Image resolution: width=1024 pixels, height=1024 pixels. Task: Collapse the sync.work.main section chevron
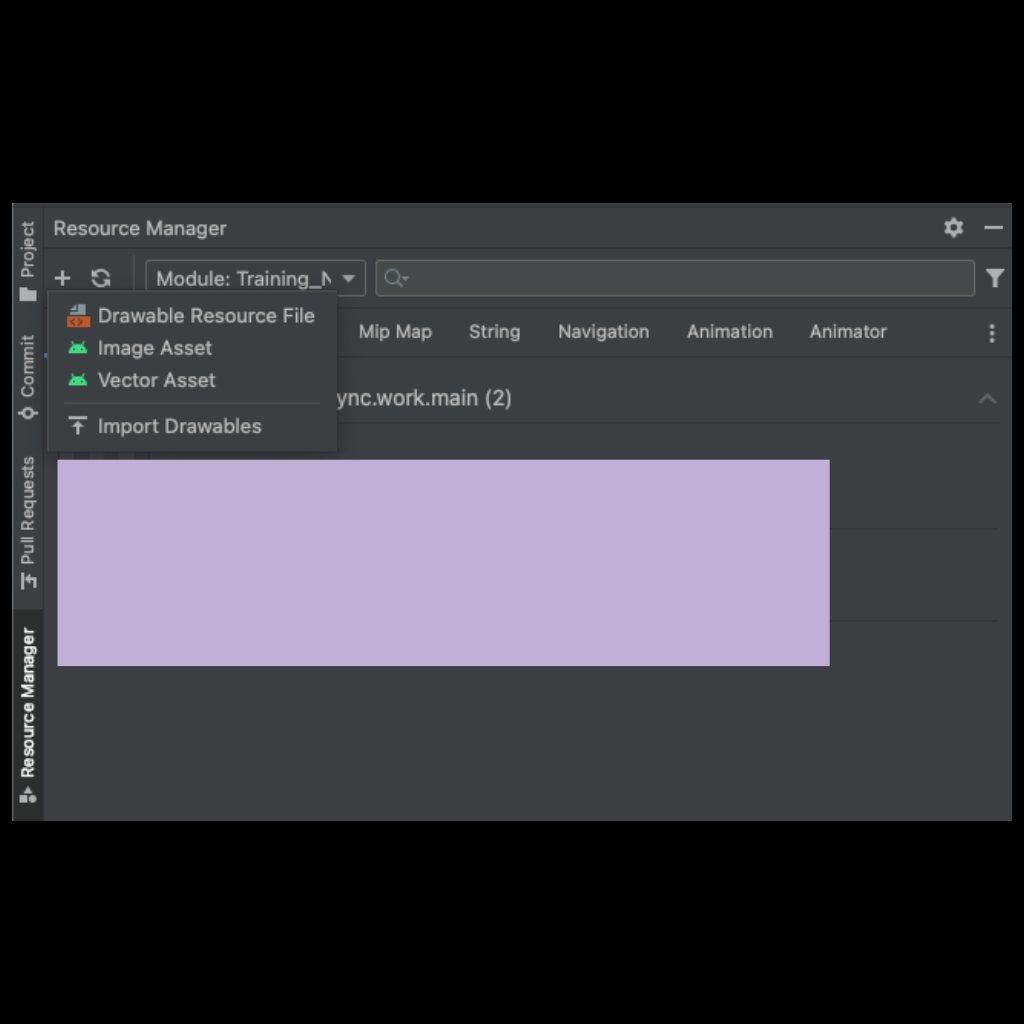click(987, 398)
